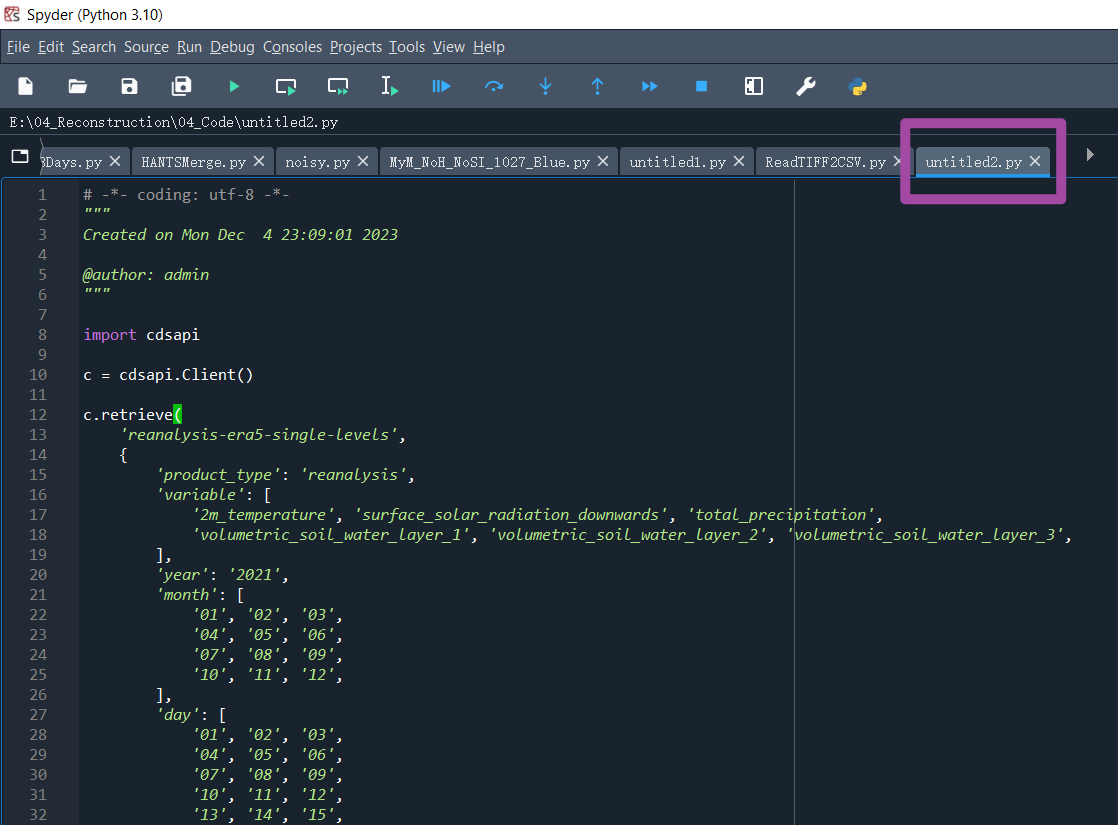Start debugging the file
The height and width of the screenshot is (825, 1118).
tap(441, 86)
